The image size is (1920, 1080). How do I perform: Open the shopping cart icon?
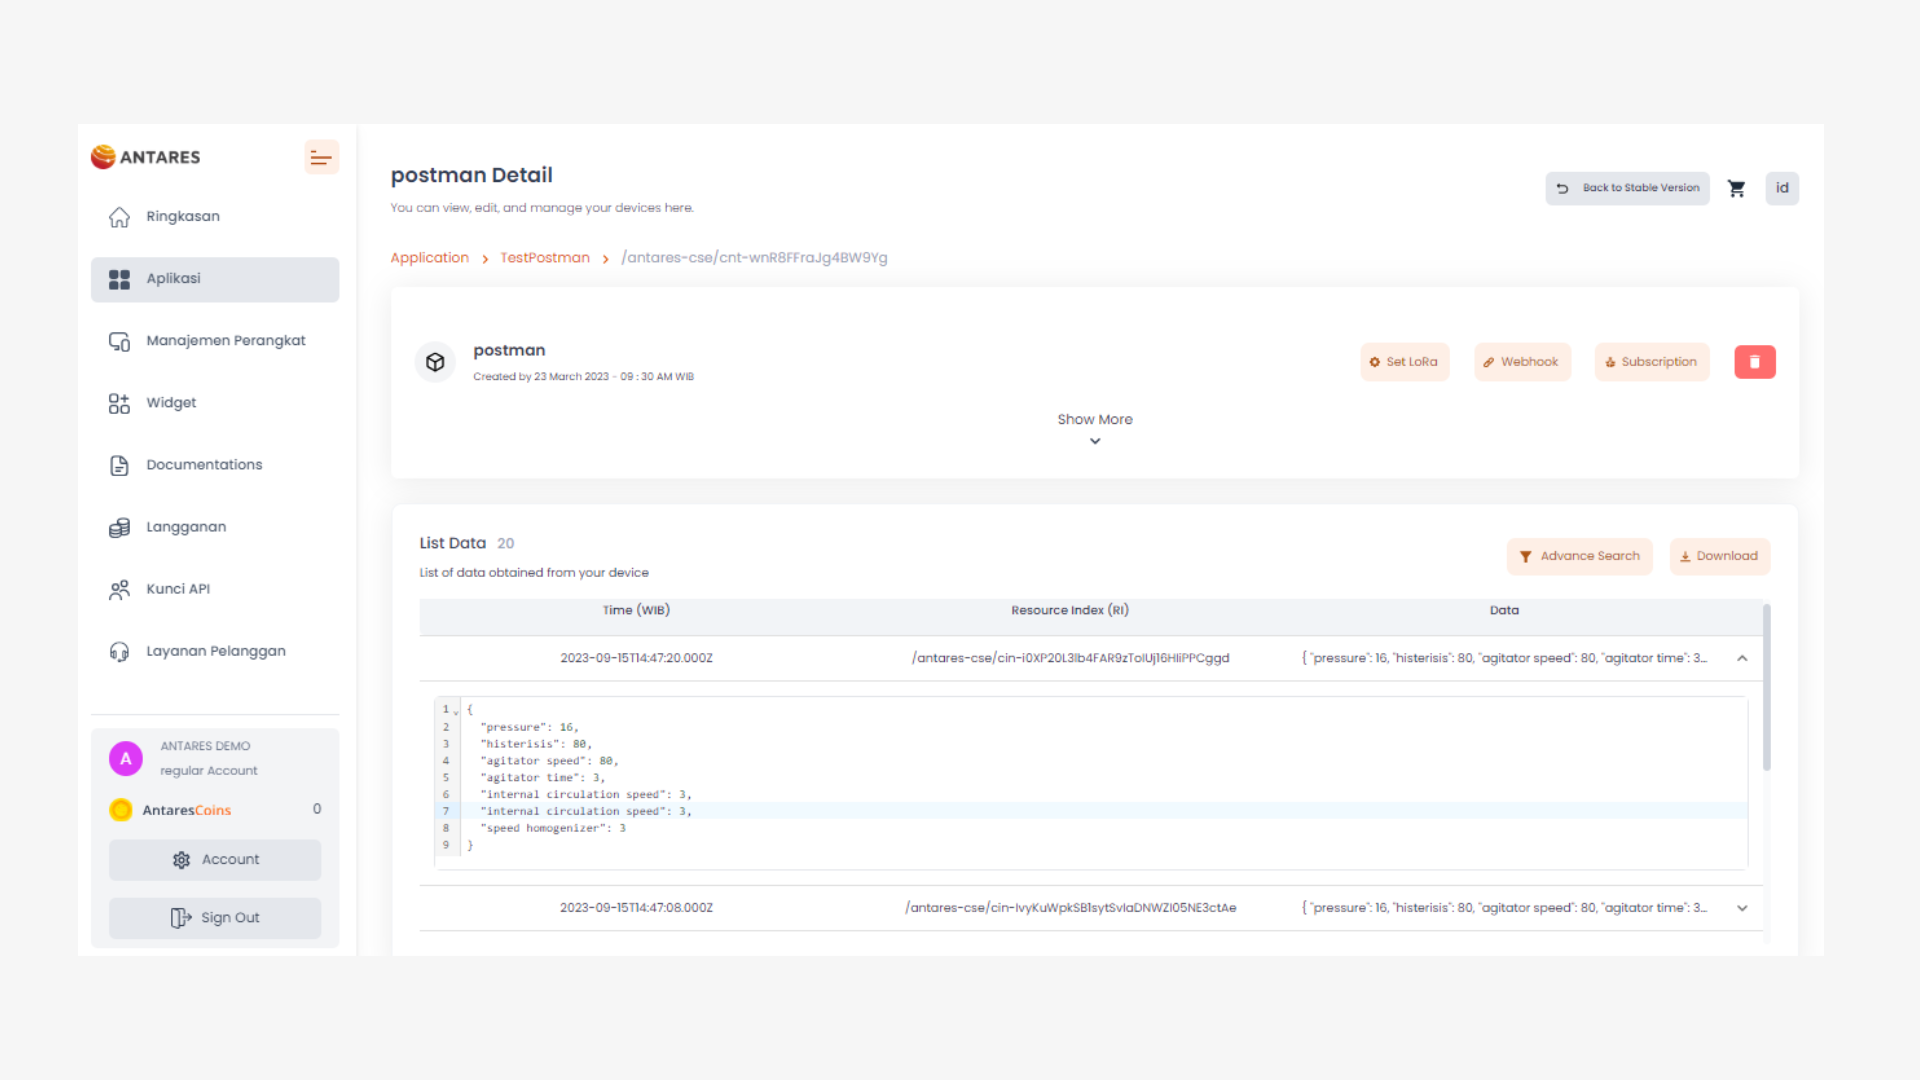[1736, 189]
